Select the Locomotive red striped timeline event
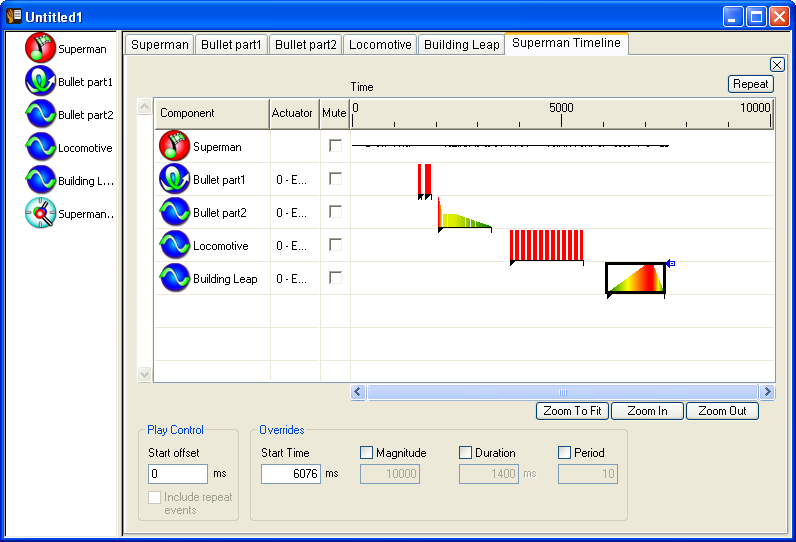This screenshot has height=542, width=796. coord(546,246)
